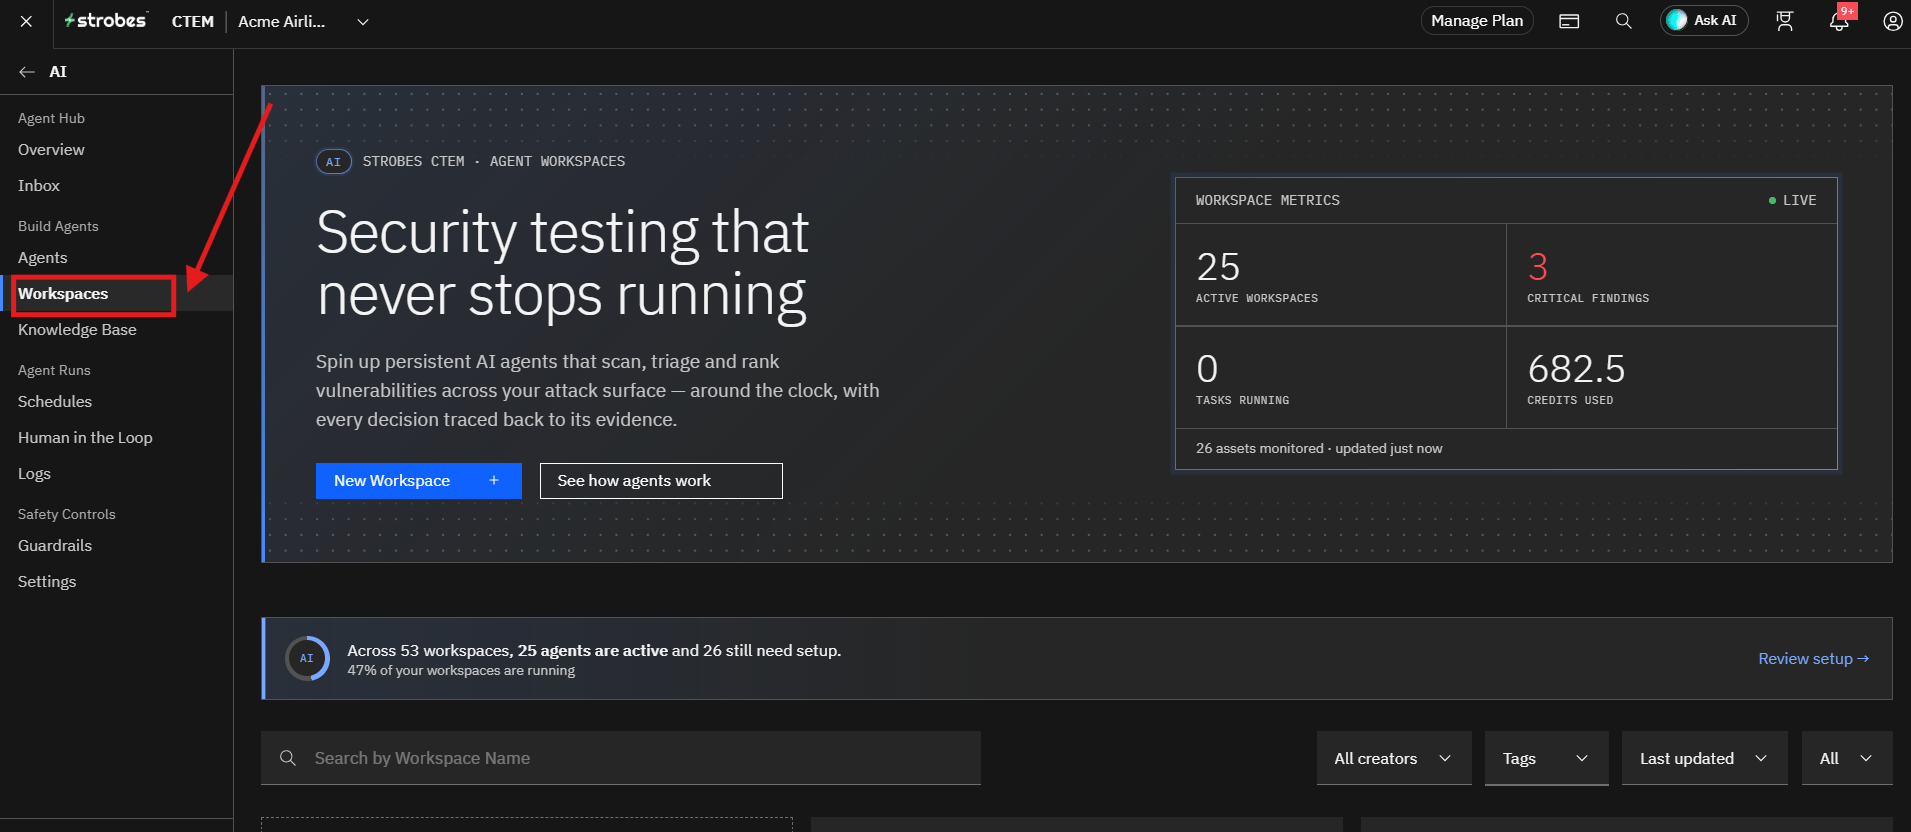Open the billing card icon

(x=1569, y=21)
